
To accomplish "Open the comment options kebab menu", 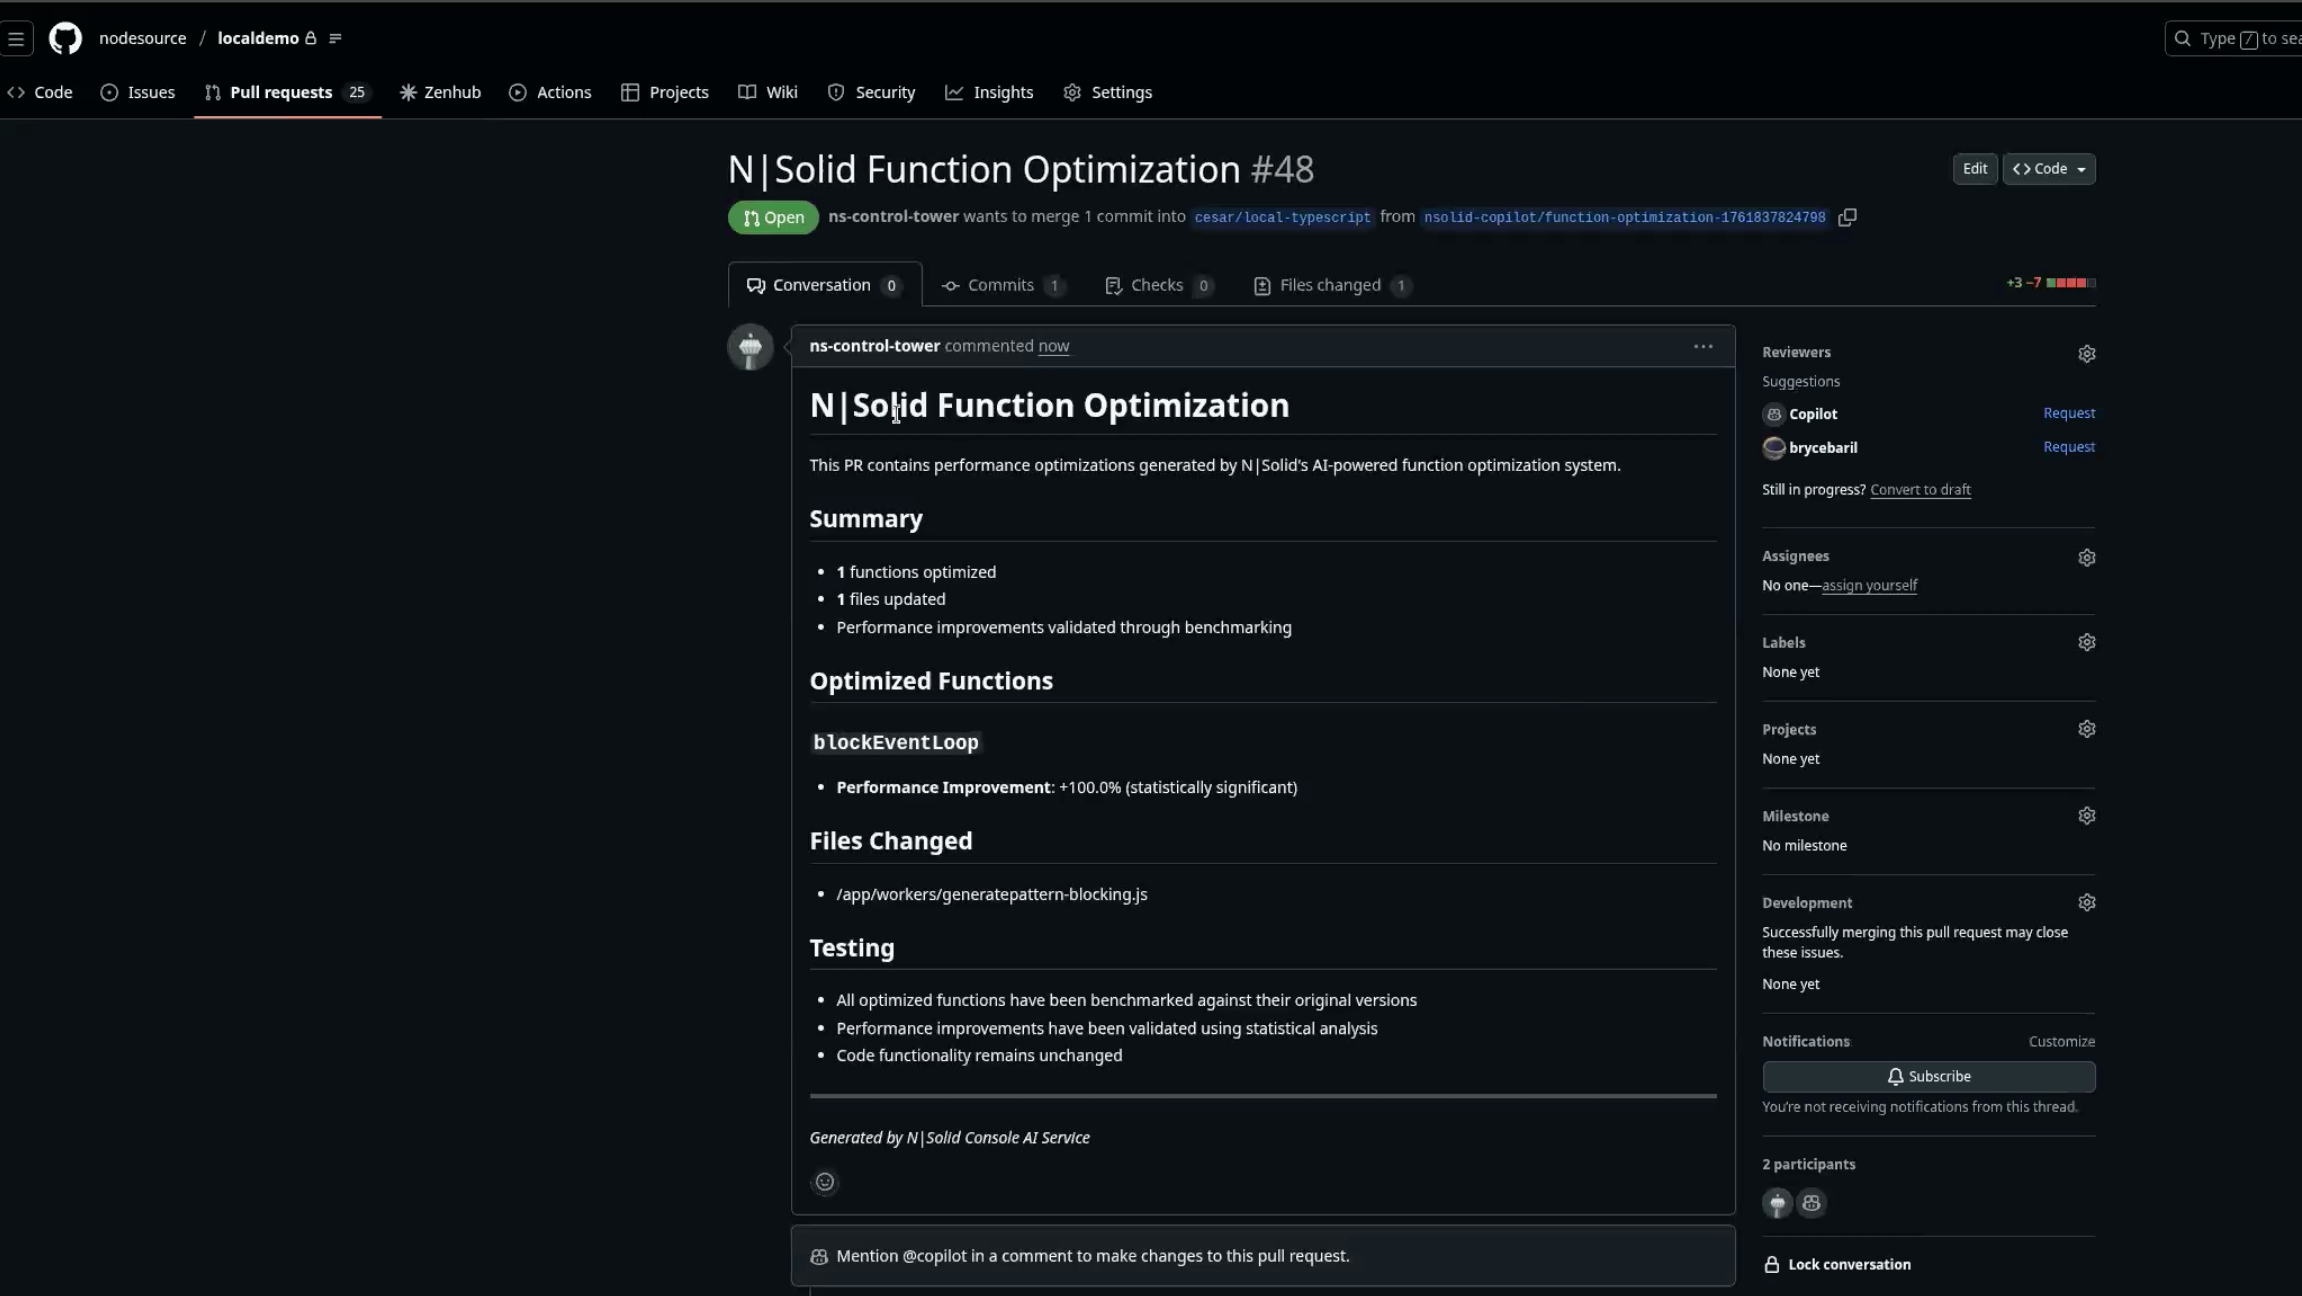I will (1703, 346).
